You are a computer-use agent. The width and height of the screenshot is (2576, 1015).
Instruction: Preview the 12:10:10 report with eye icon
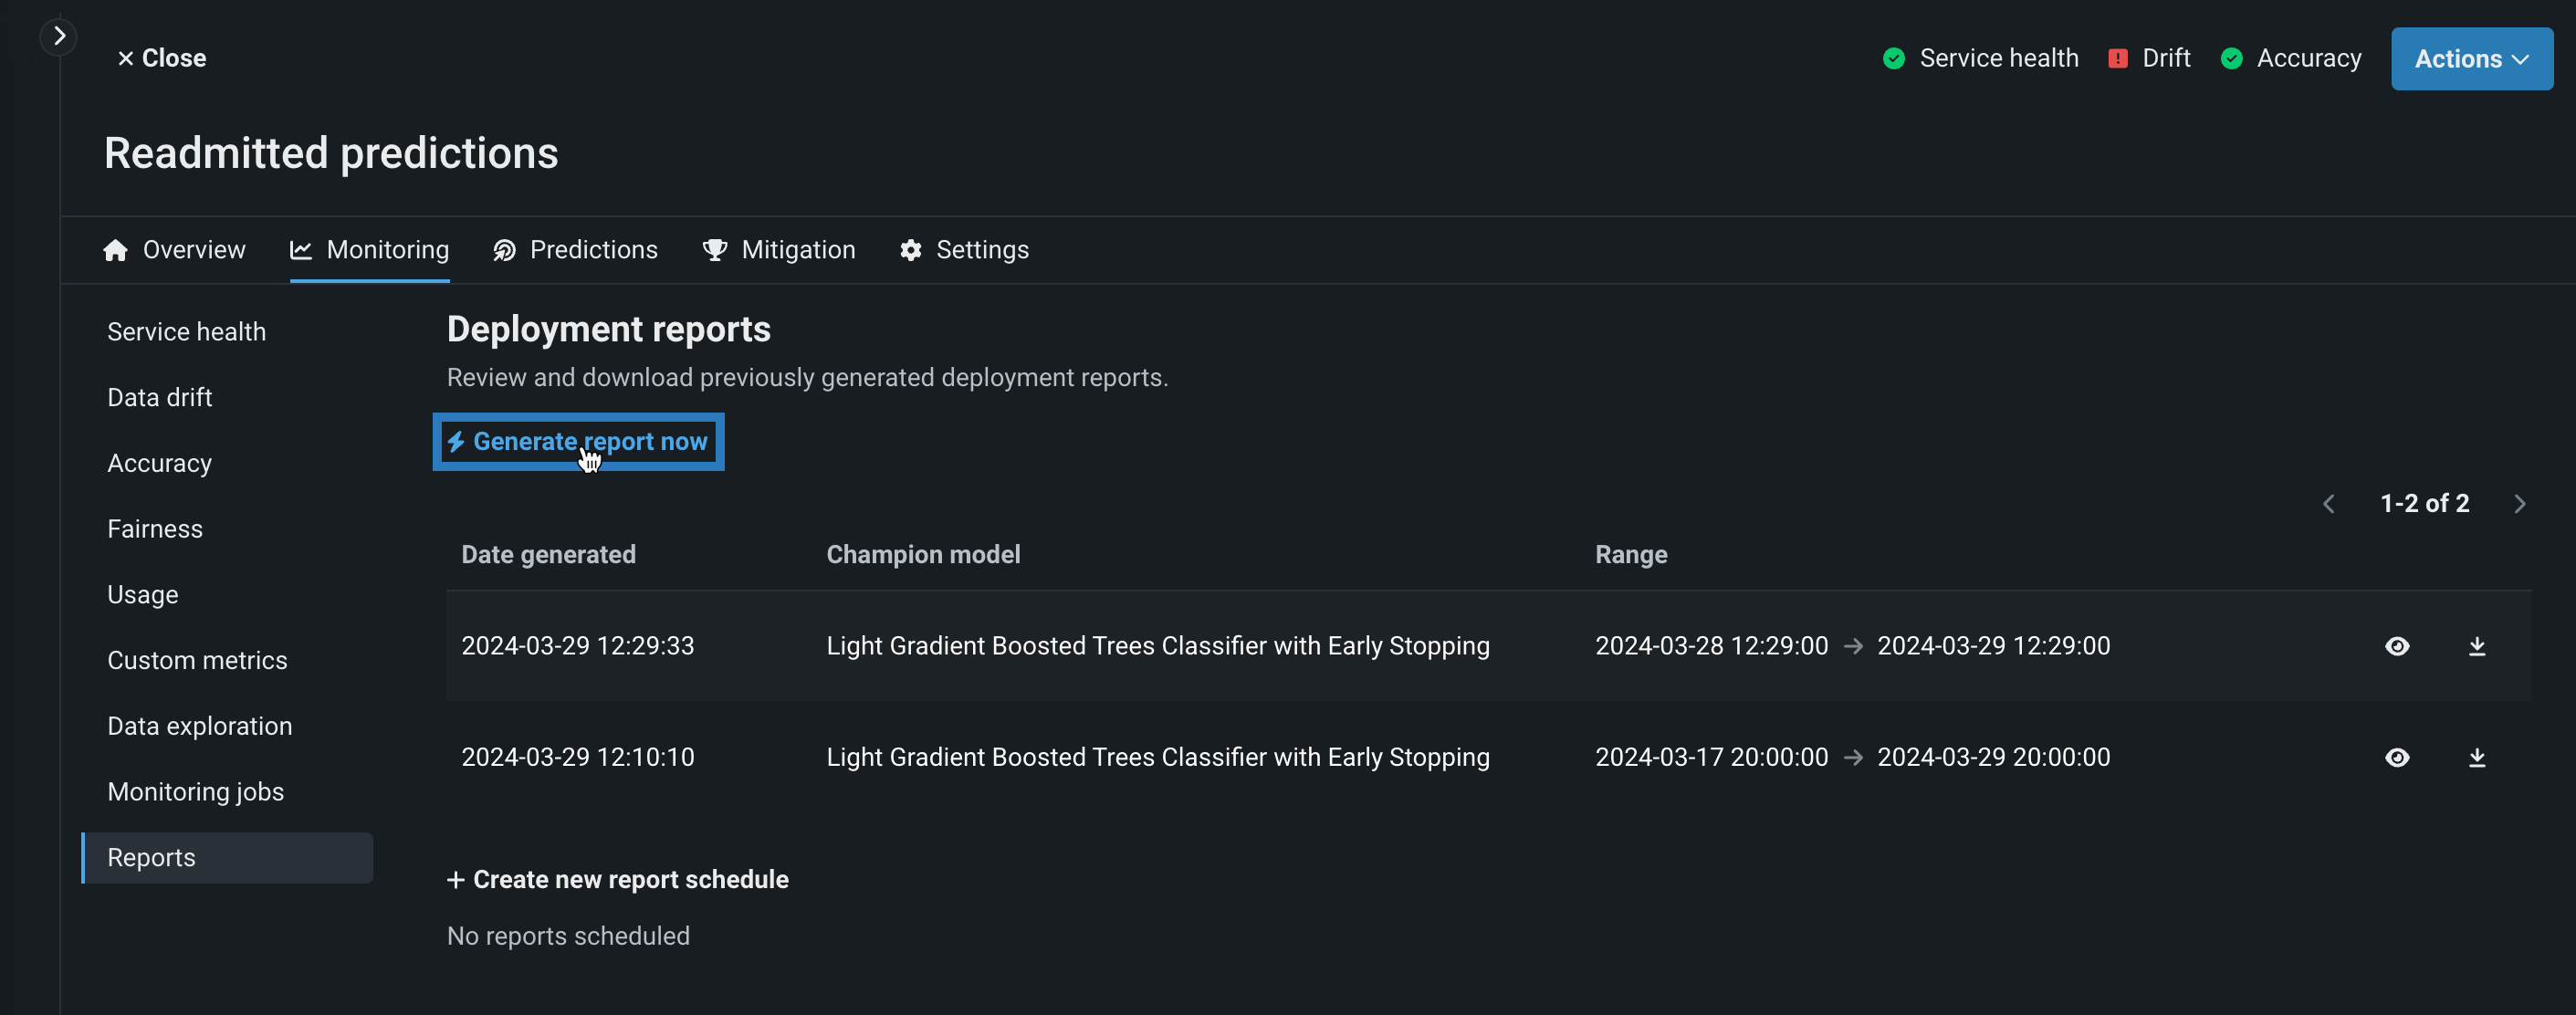pos(2396,757)
